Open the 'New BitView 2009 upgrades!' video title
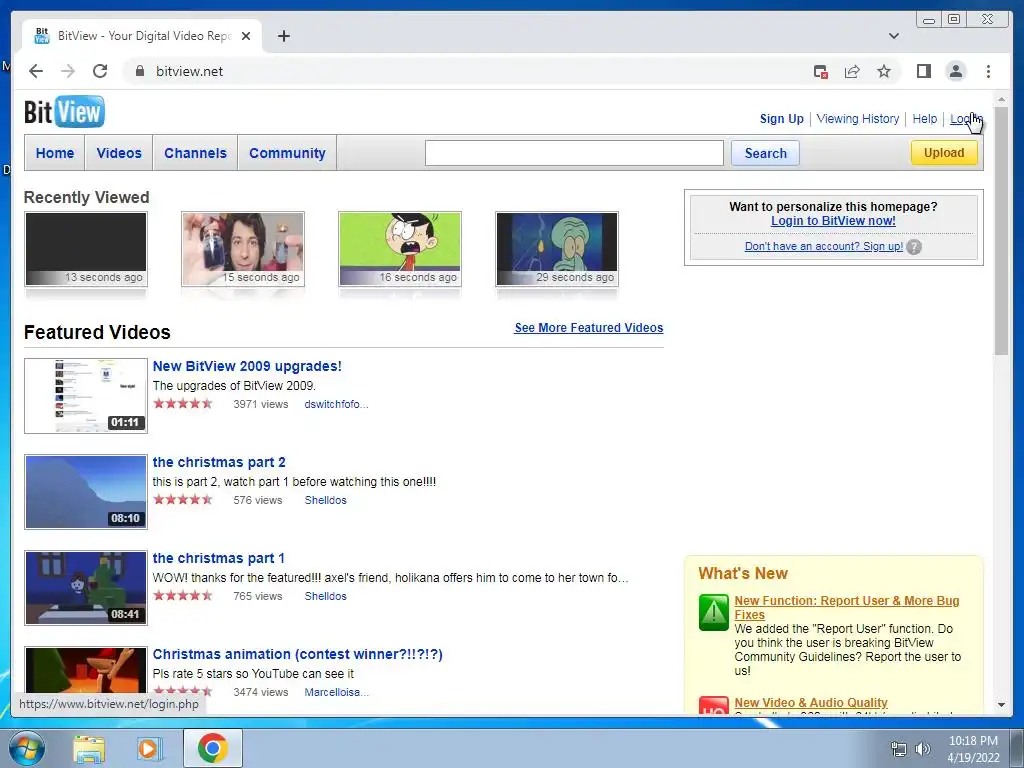This screenshot has height=768, width=1024. tap(247, 366)
